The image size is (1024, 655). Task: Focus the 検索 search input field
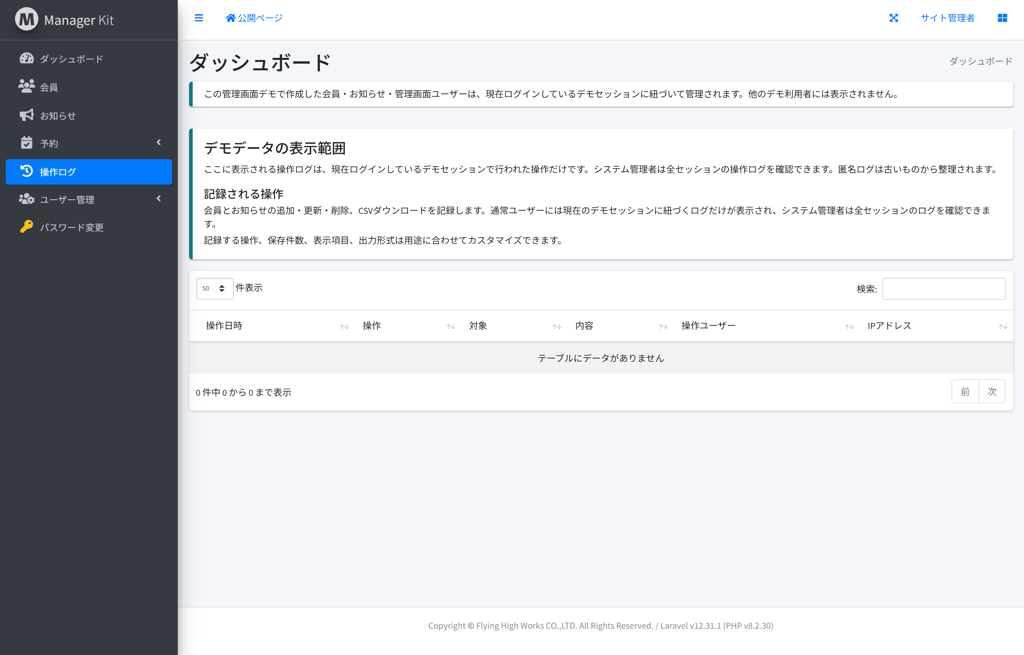(944, 289)
